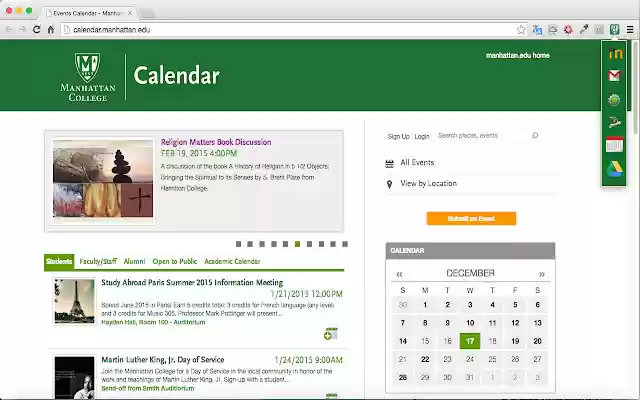
Task: Click the DECEMBER month heading
Action: (x=470, y=273)
